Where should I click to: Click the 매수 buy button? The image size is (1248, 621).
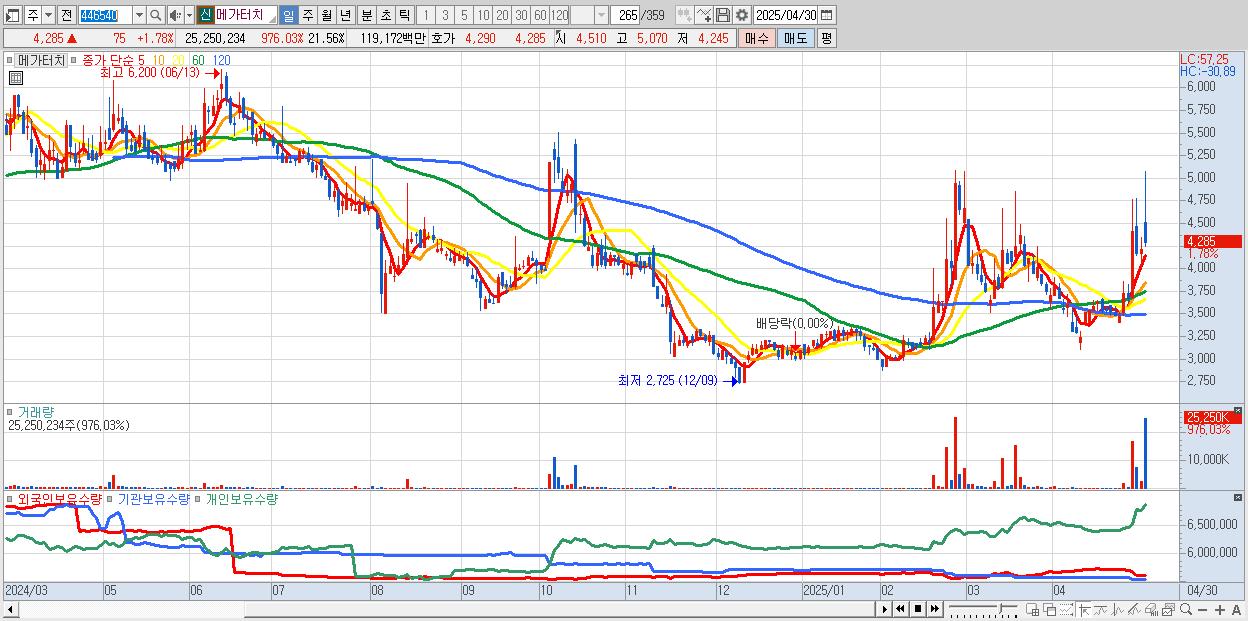[x=757, y=38]
